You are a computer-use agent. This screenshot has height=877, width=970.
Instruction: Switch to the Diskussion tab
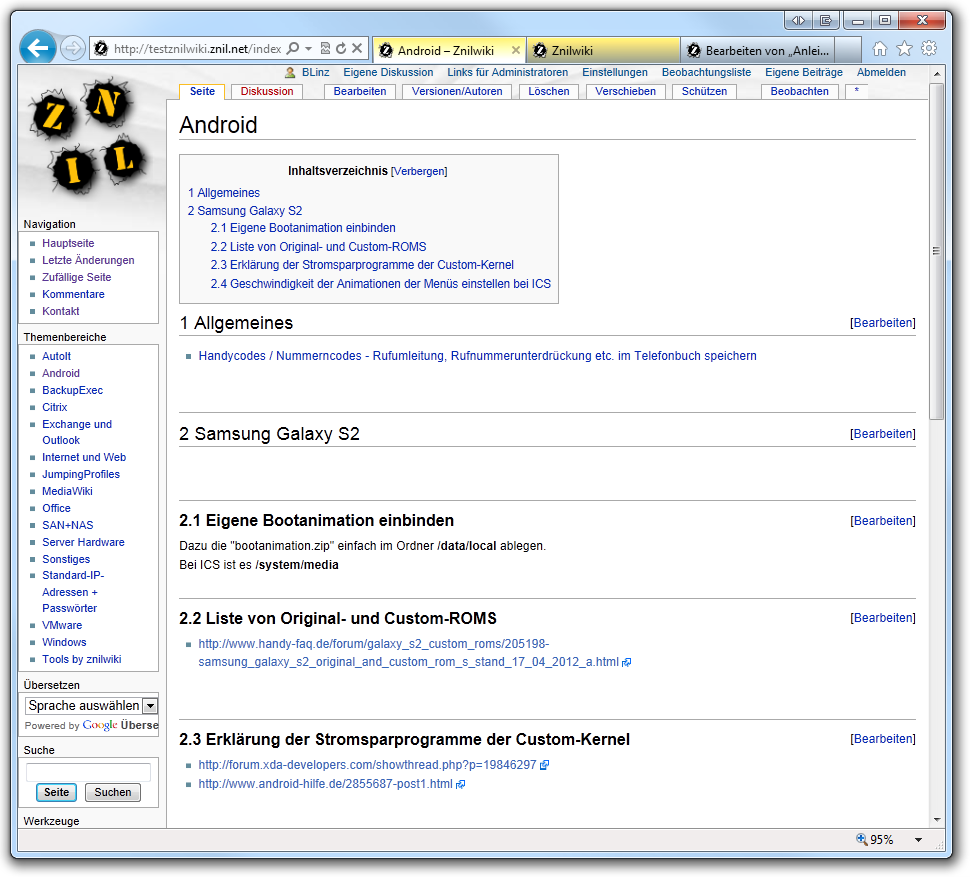(267, 91)
